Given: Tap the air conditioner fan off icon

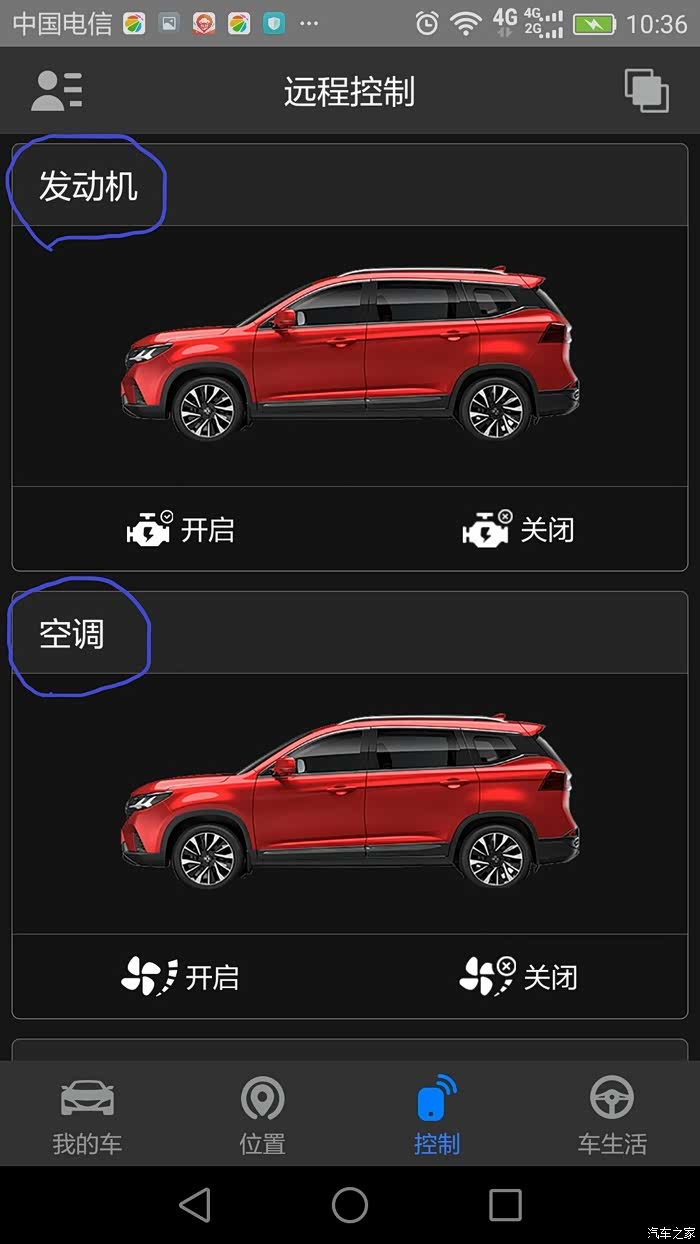Looking at the screenshot, I should point(488,976).
